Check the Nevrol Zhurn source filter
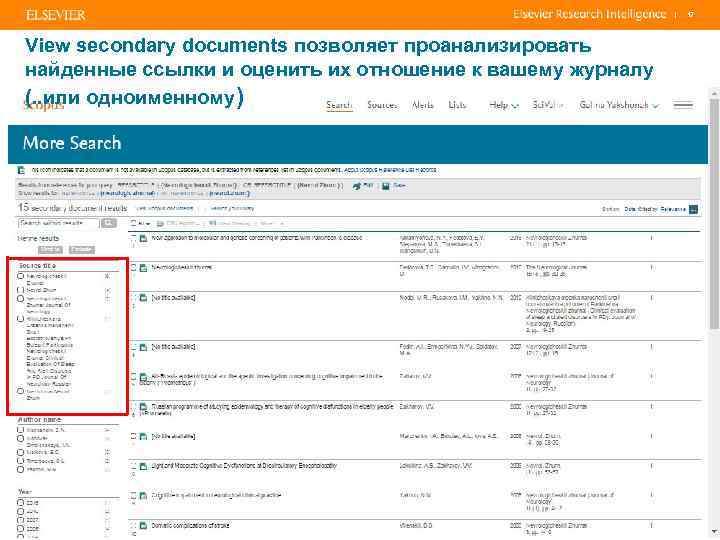This screenshot has width=720, height=540. coord(21,290)
